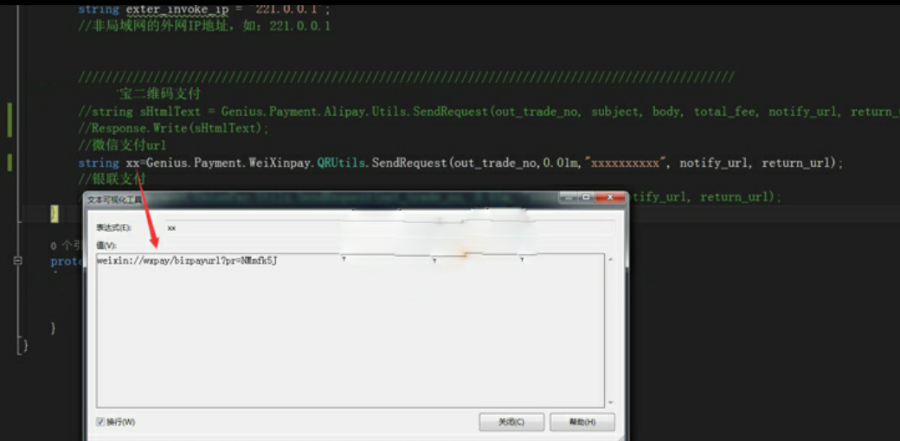The image size is (900, 441).
Task: Click the QRUtils identifier in the WeiXinpay line
Action: [342, 163]
